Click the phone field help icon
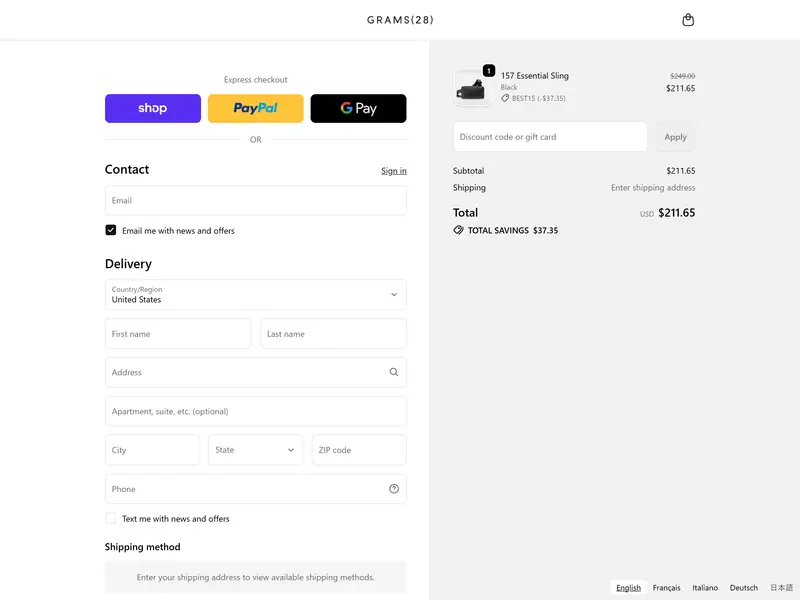This screenshot has width=800, height=600. coord(394,489)
